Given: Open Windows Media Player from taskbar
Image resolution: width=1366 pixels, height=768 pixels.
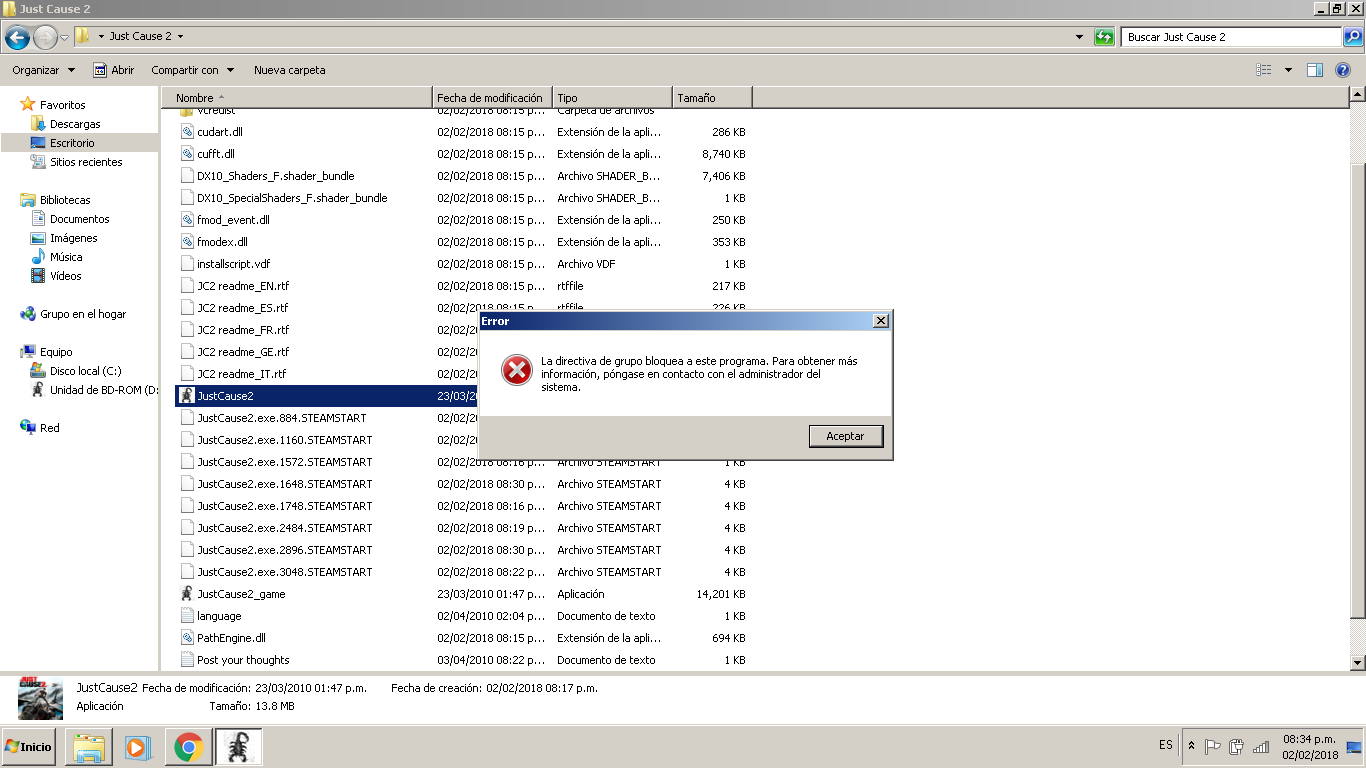Looking at the screenshot, I should click(138, 747).
